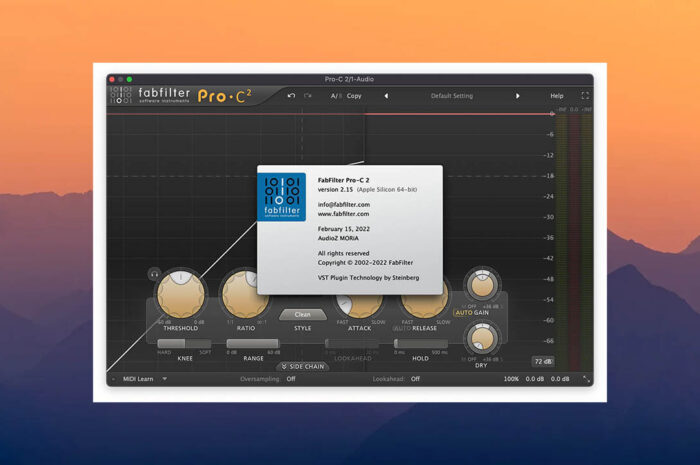Image resolution: width=700 pixels, height=465 pixels.
Task: Click the resize corner icon
Action: click(586, 379)
